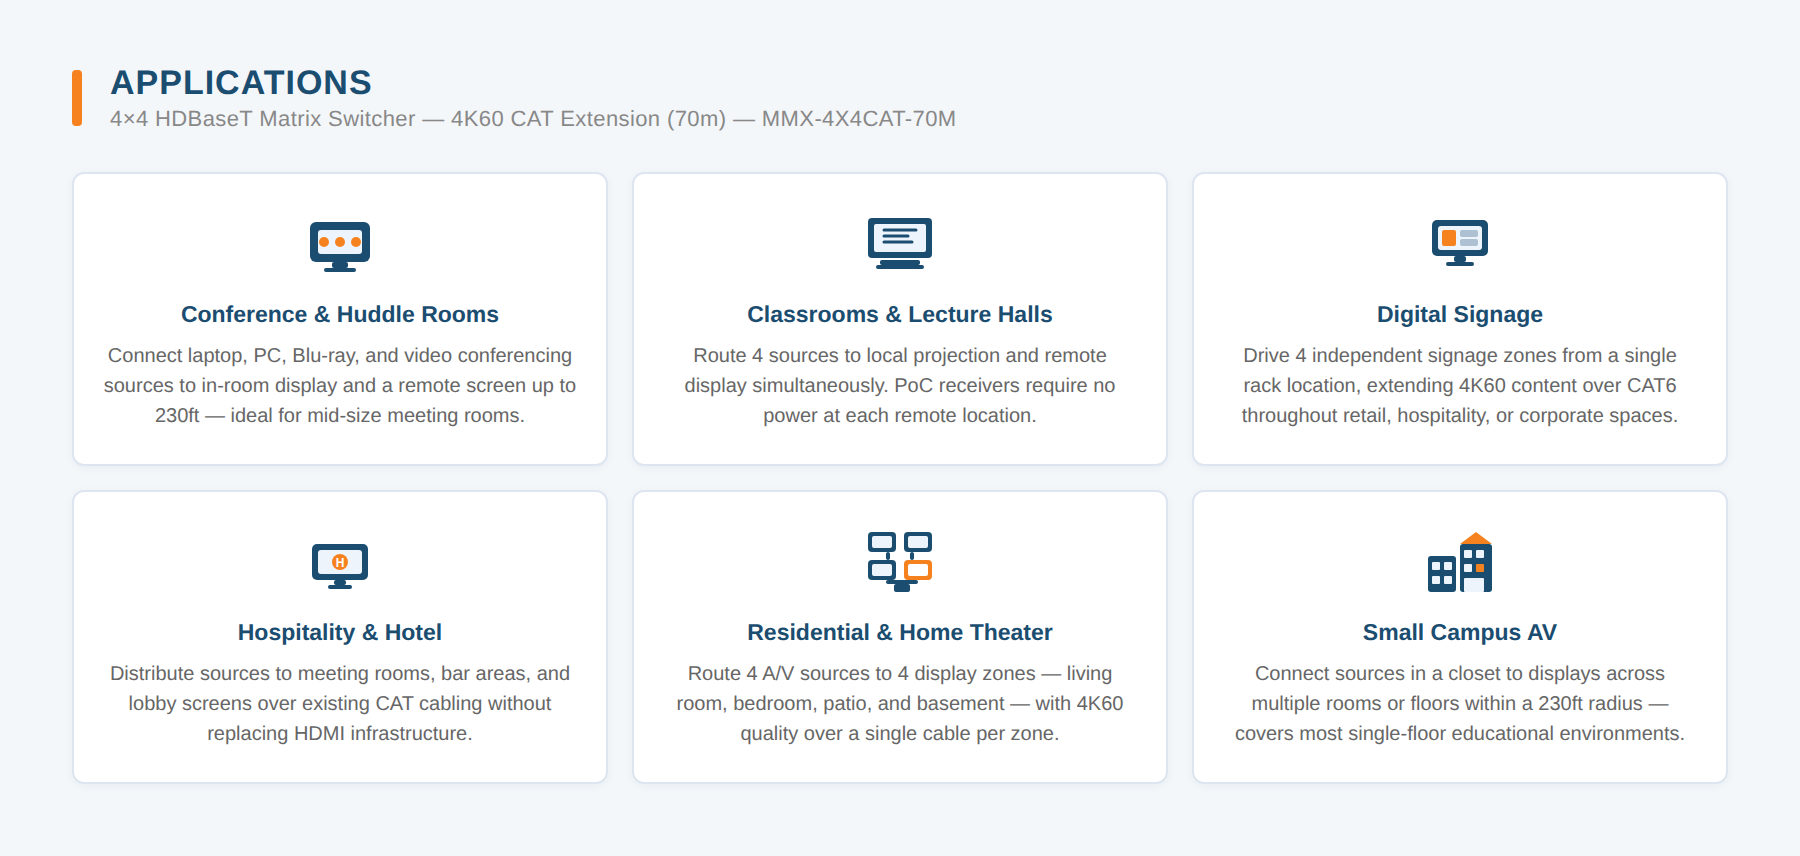Select the Residential & Home Theater heading
Image resolution: width=1800 pixels, height=856 pixels.
pos(900,632)
